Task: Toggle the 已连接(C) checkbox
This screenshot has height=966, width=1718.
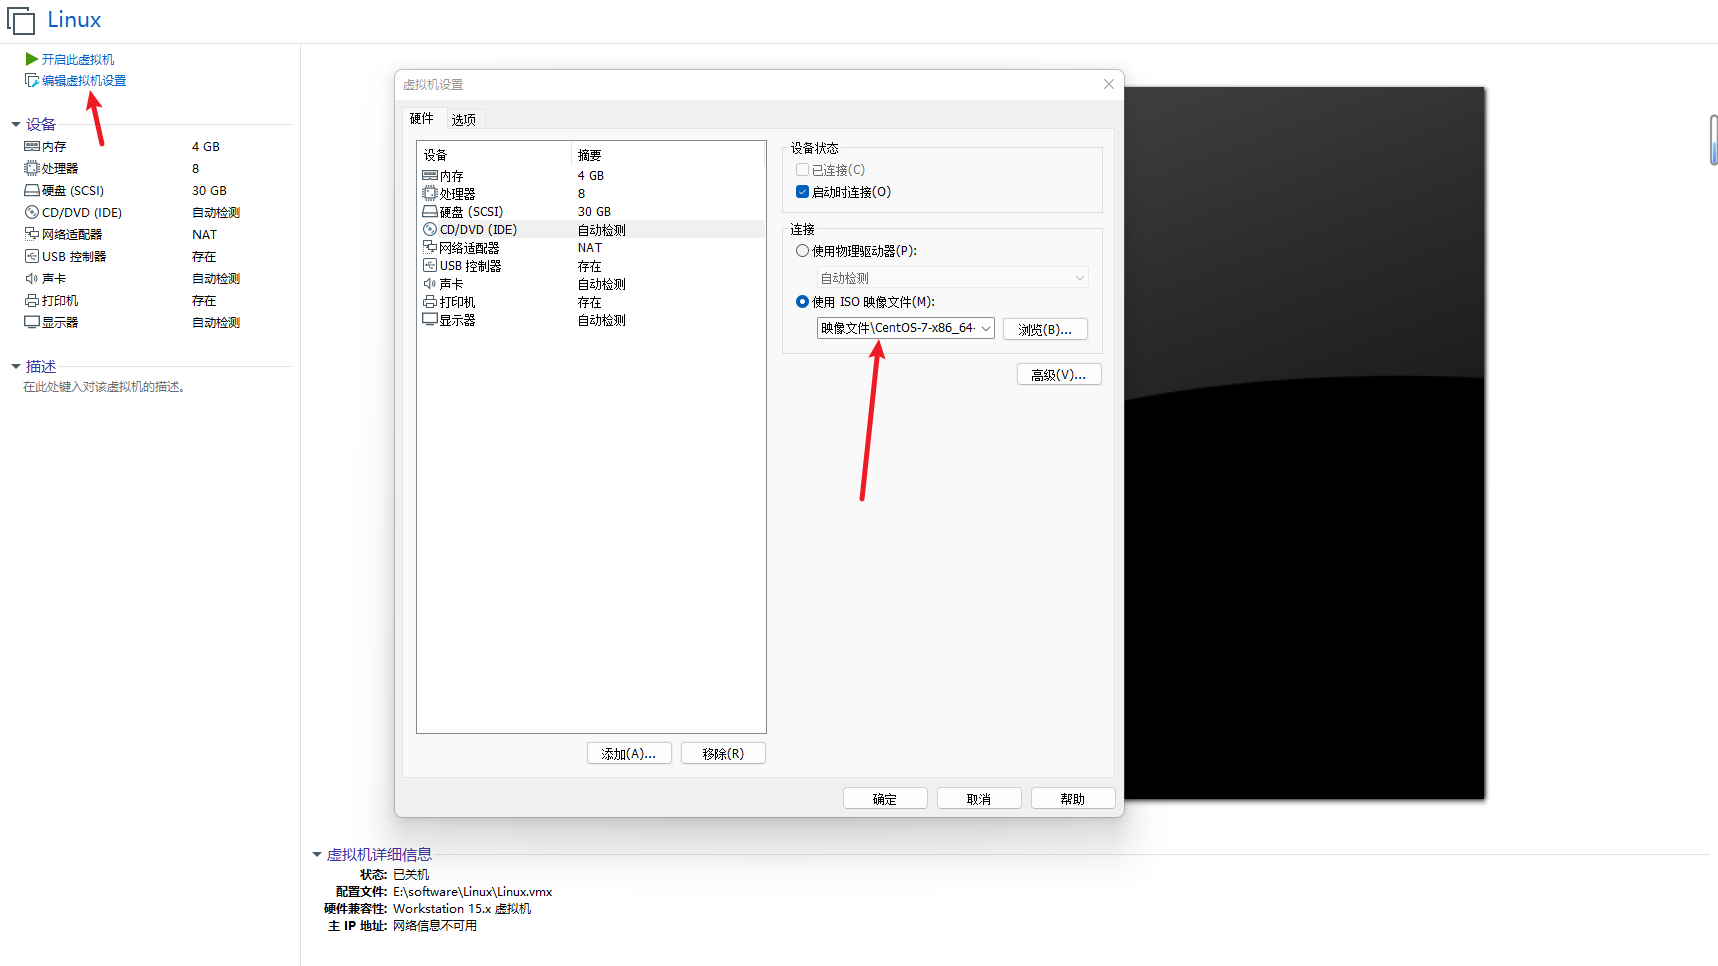Action: click(802, 170)
